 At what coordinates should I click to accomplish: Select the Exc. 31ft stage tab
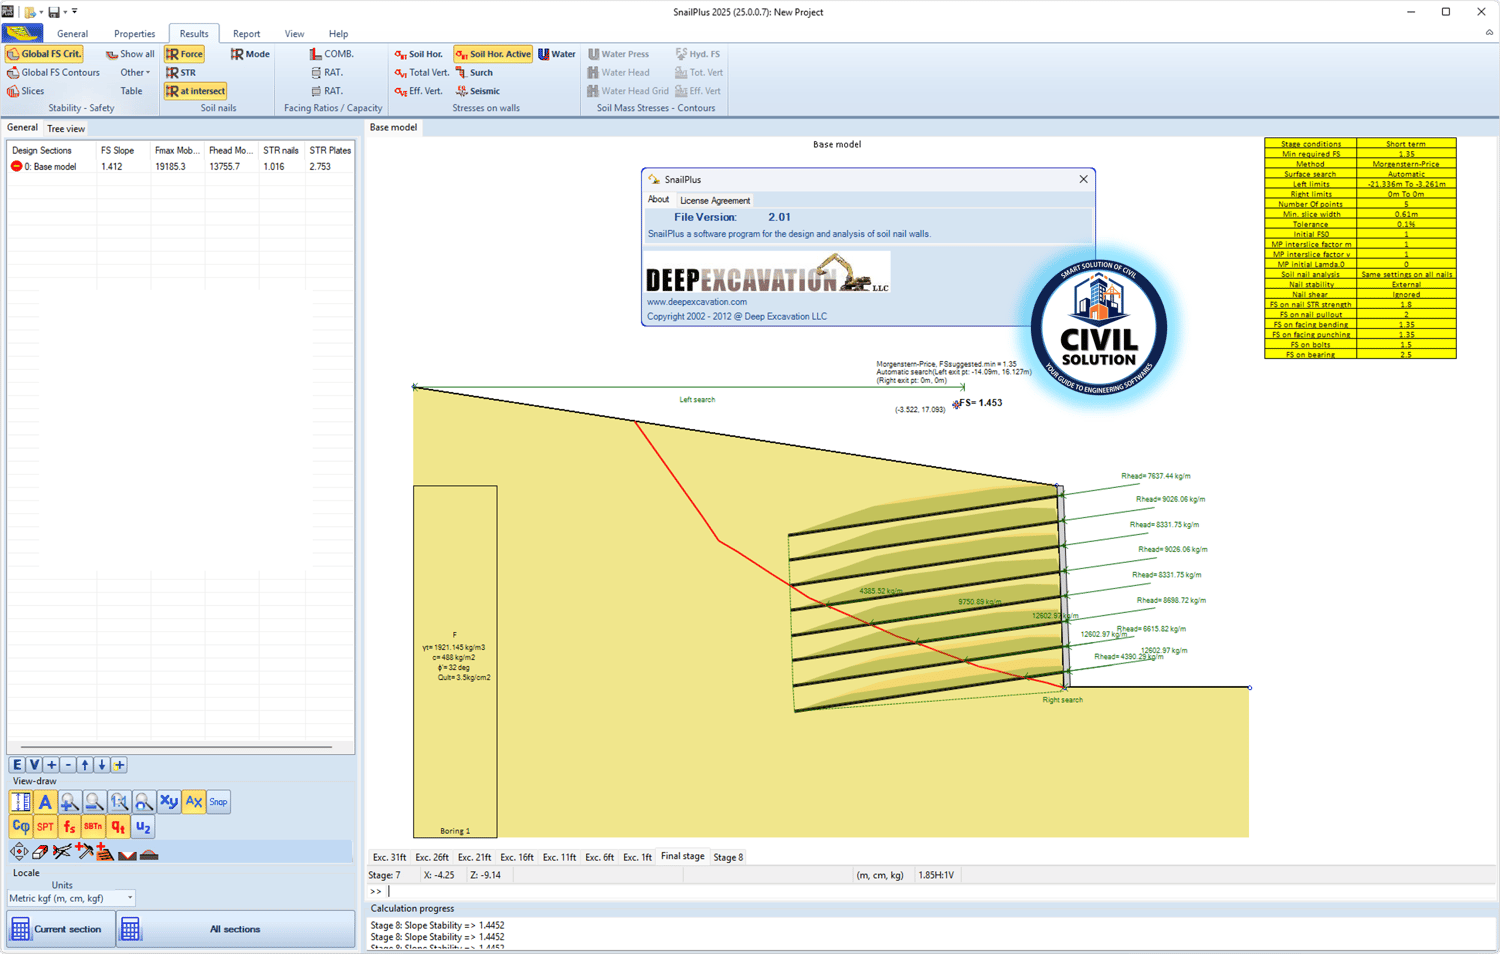pyautogui.click(x=389, y=857)
